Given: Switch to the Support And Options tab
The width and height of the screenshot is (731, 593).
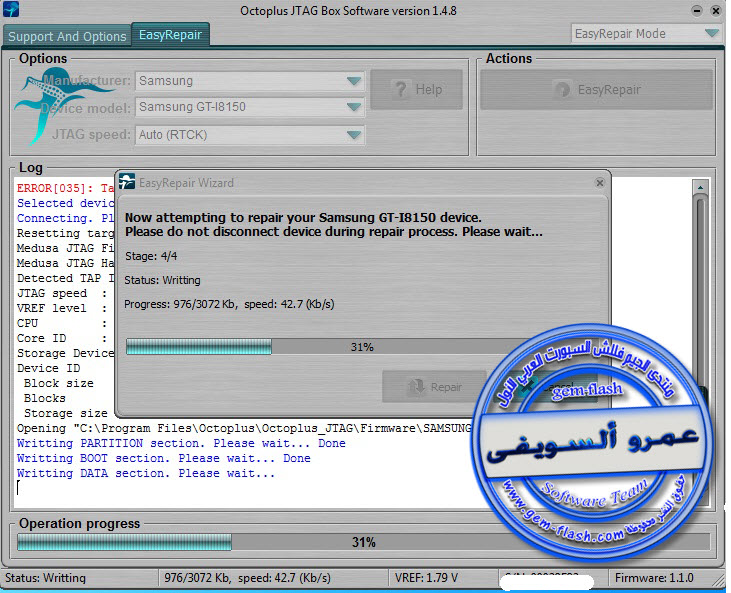Looking at the screenshot, I should pyautogui.click(x=67, y=36).
